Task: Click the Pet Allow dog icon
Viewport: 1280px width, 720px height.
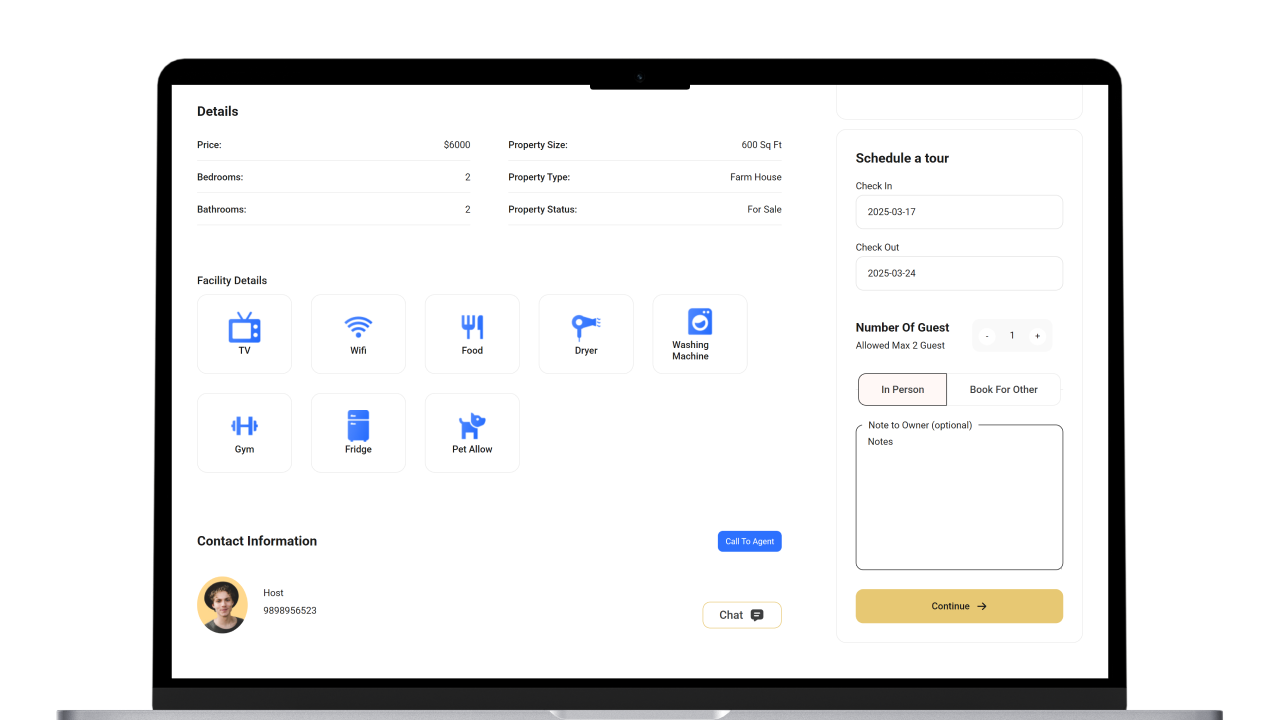Action: pyautogui.click(x=472, y=427)
